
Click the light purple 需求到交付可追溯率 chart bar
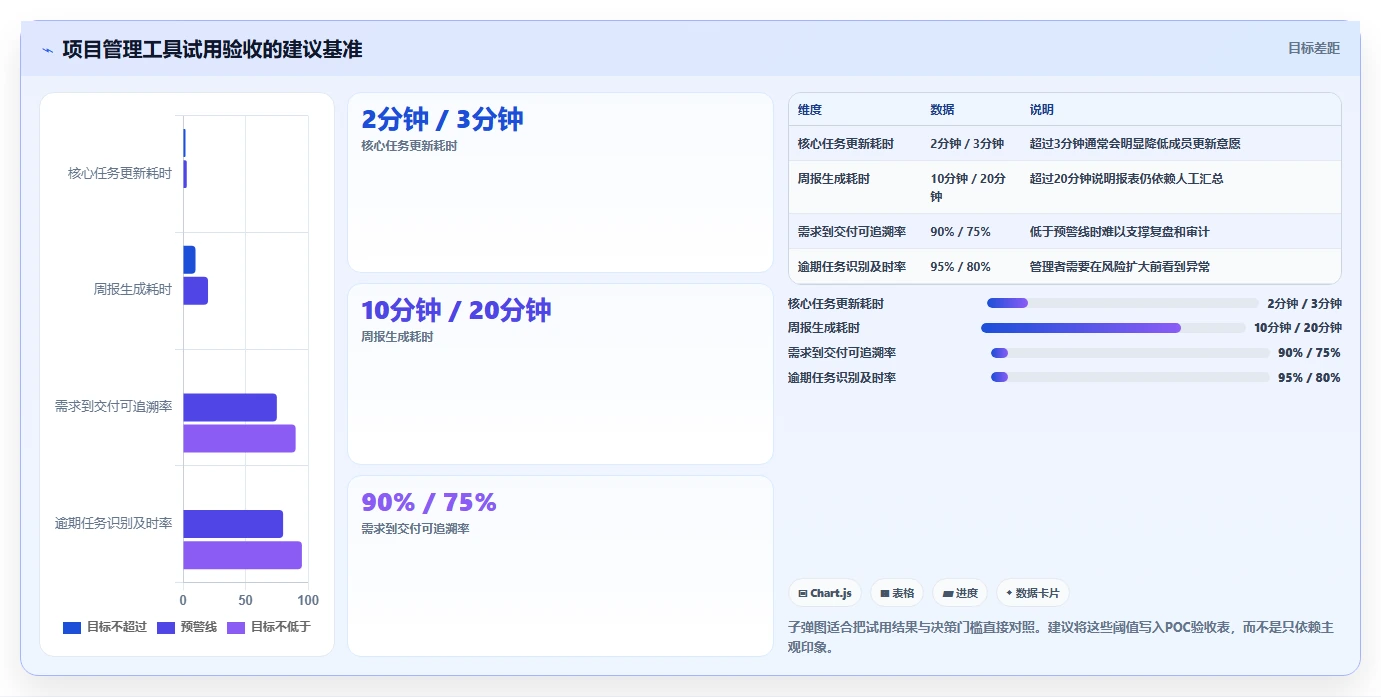(x=239, y=438)
